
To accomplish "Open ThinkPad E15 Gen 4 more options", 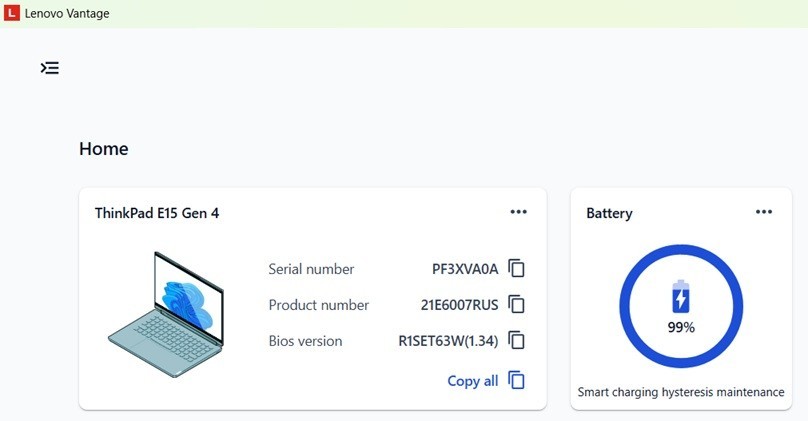I will 518,212.
